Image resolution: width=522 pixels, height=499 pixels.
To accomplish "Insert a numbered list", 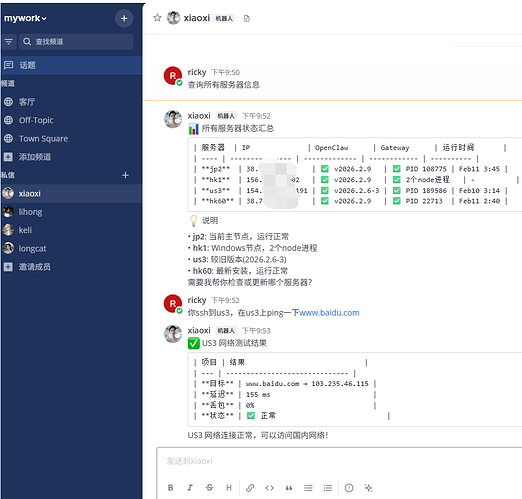I will (328, 488).
